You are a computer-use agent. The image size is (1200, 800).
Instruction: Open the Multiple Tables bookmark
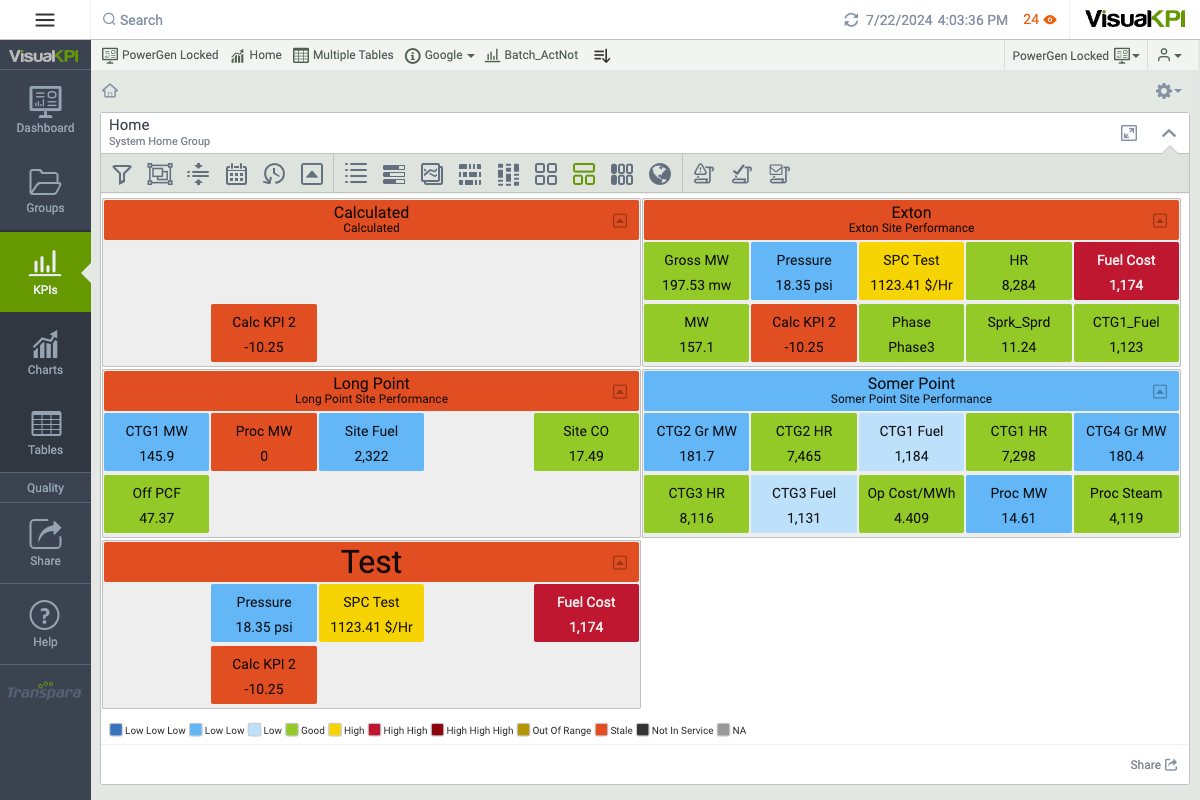343,56
